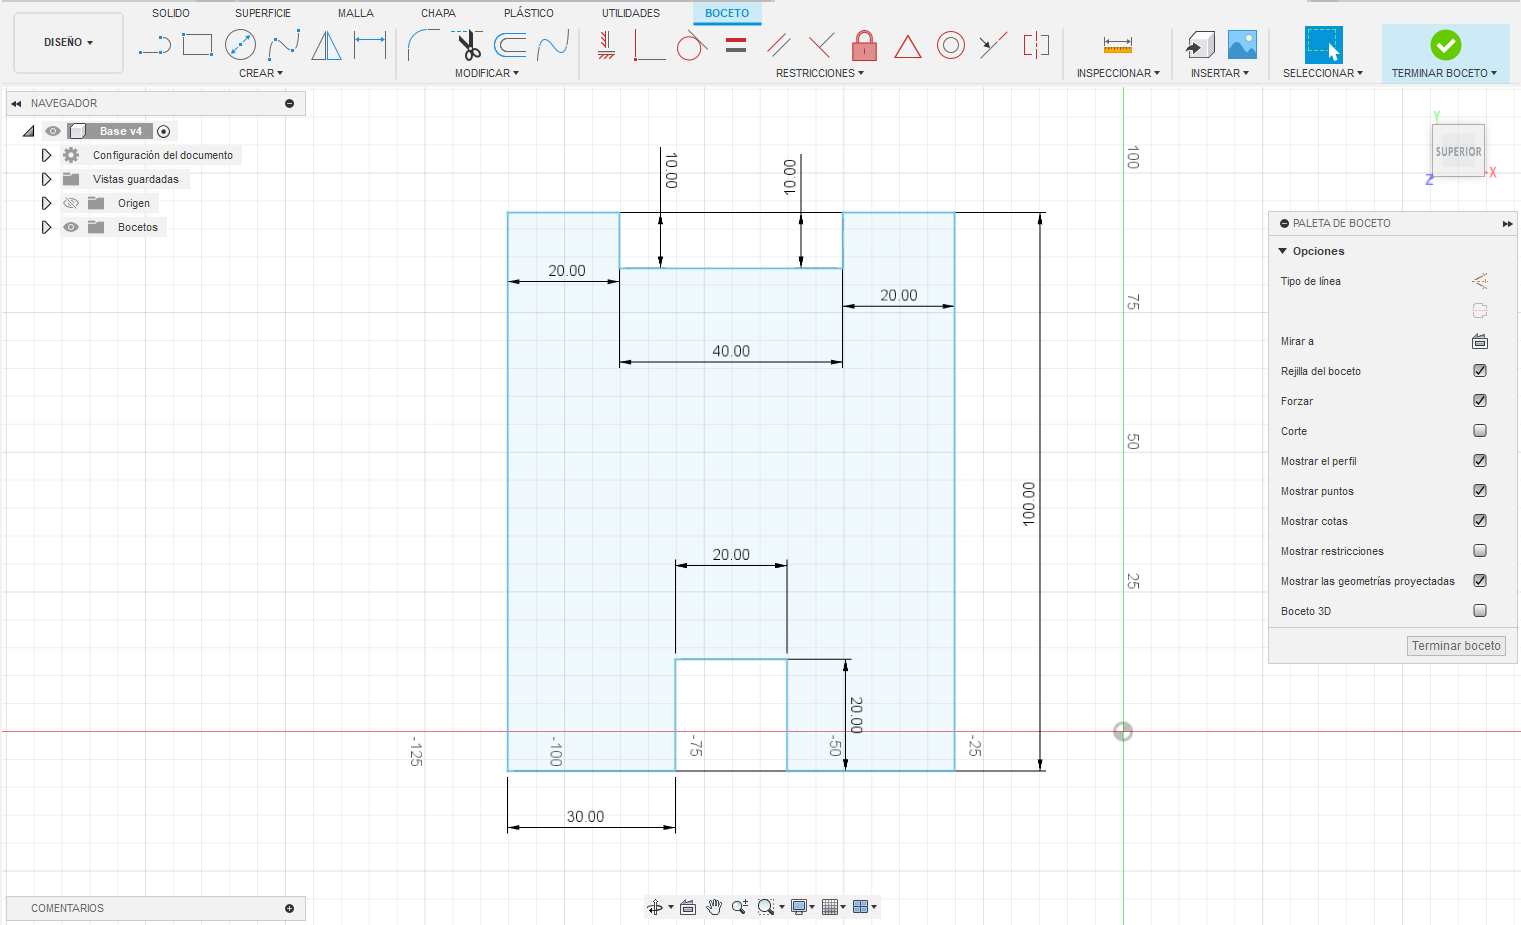Image resolution: width=1521 pixels, height=925 pixels.
Task: Switch to the PLÁSTICO tab
Action: point(529,13)
